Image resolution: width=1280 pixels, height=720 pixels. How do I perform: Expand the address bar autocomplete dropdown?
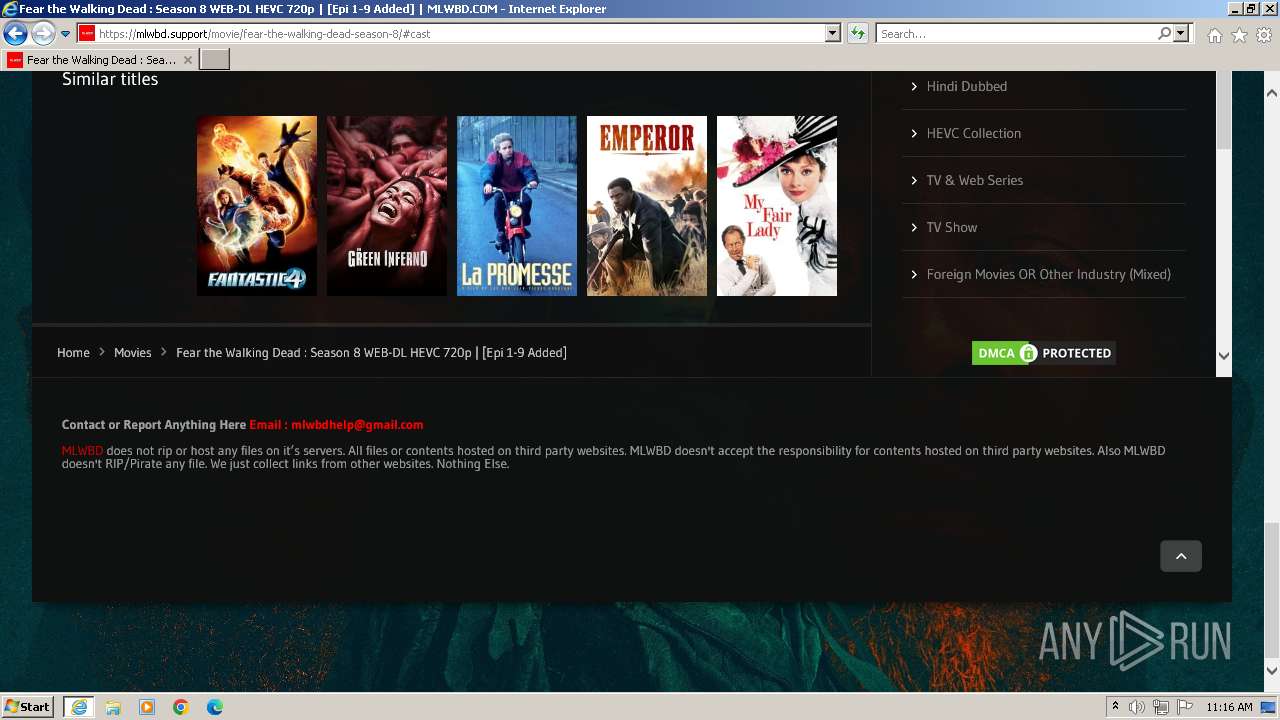click(x=832, y=34)
